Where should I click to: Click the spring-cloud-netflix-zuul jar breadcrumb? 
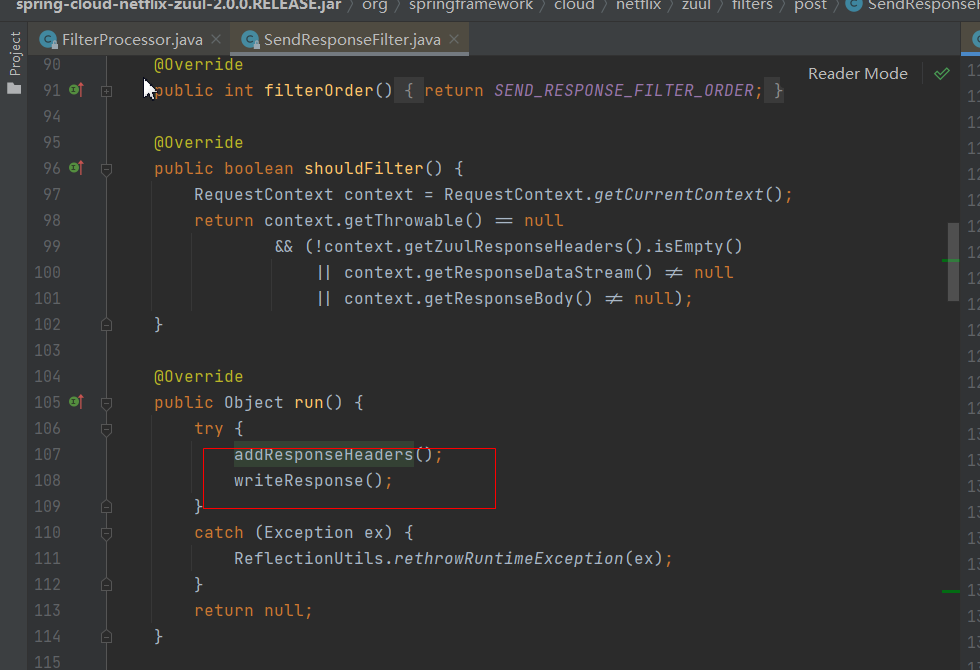(x=179, y=6)
